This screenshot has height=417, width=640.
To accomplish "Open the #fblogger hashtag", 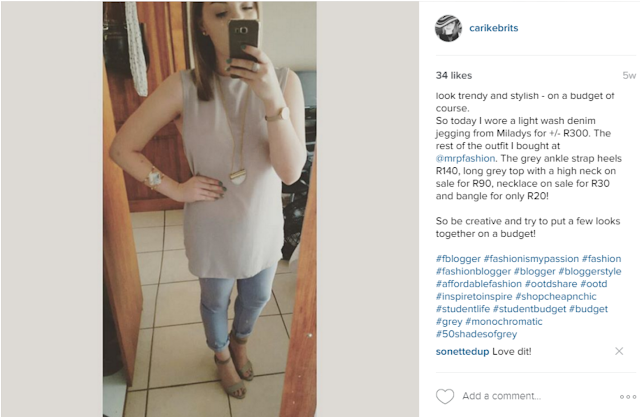I will (458, 259).
